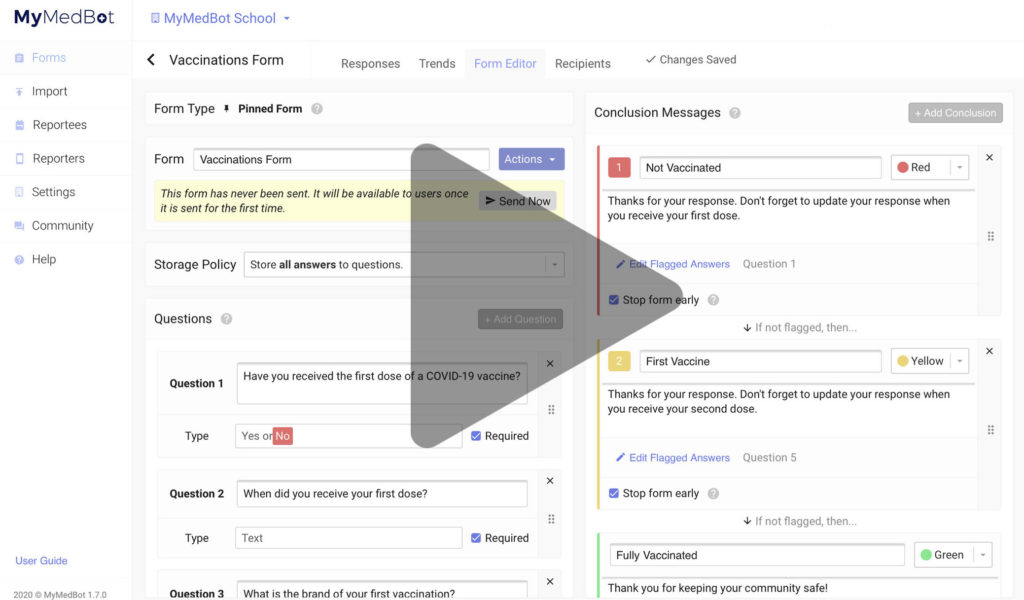Screen dimensions: 1024x600
Task: Toggle Required checkbox for Question 2
Action: [x=476, y=538]
